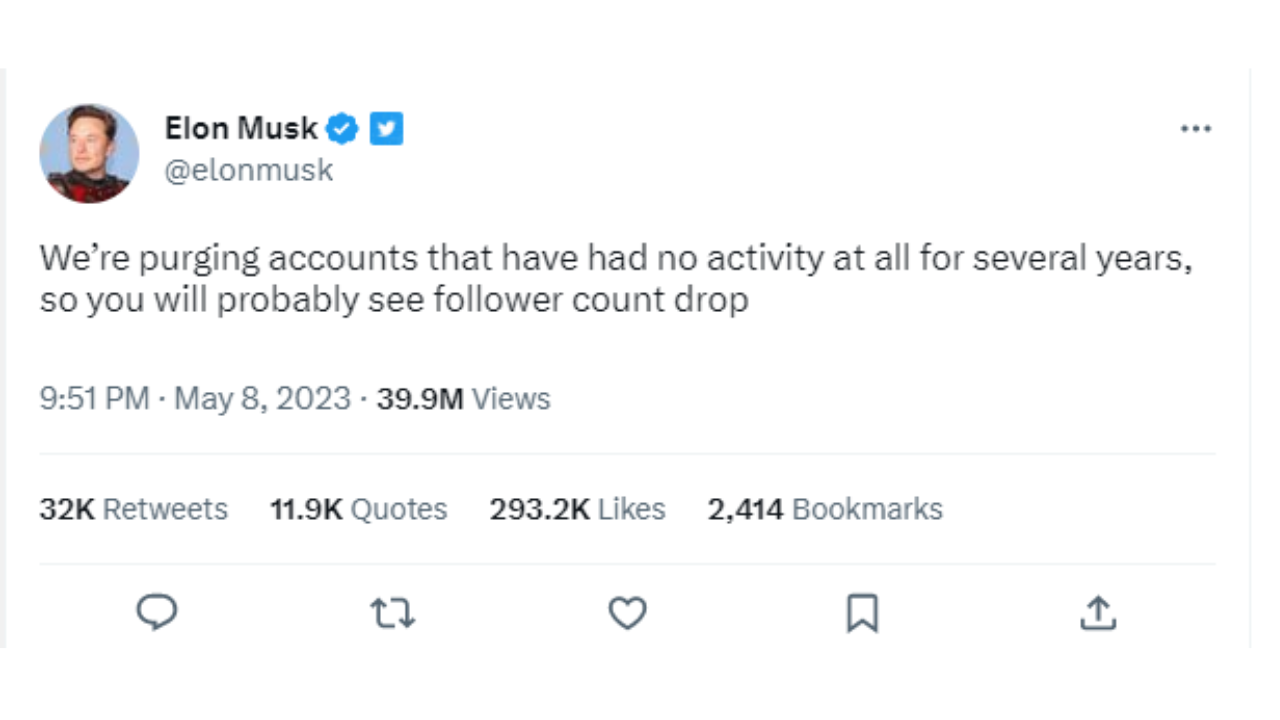This screenshot has width=1280, height=720.
Task: Bookmark the tweet with bookmark icon
Action: pyautogui.click(x=862, y=612)
